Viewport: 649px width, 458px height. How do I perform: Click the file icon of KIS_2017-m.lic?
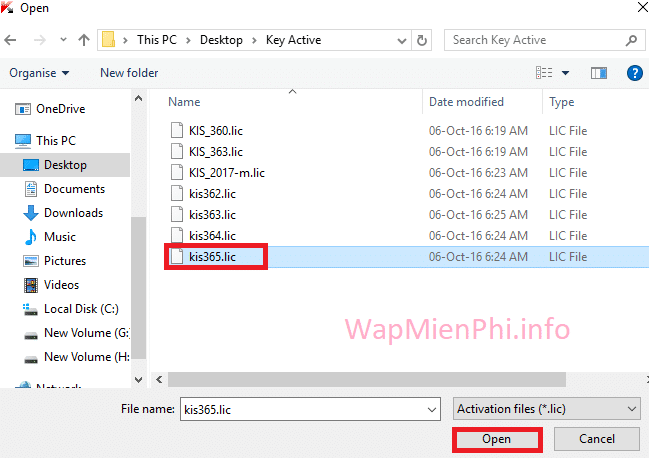[x=177, y=173]
